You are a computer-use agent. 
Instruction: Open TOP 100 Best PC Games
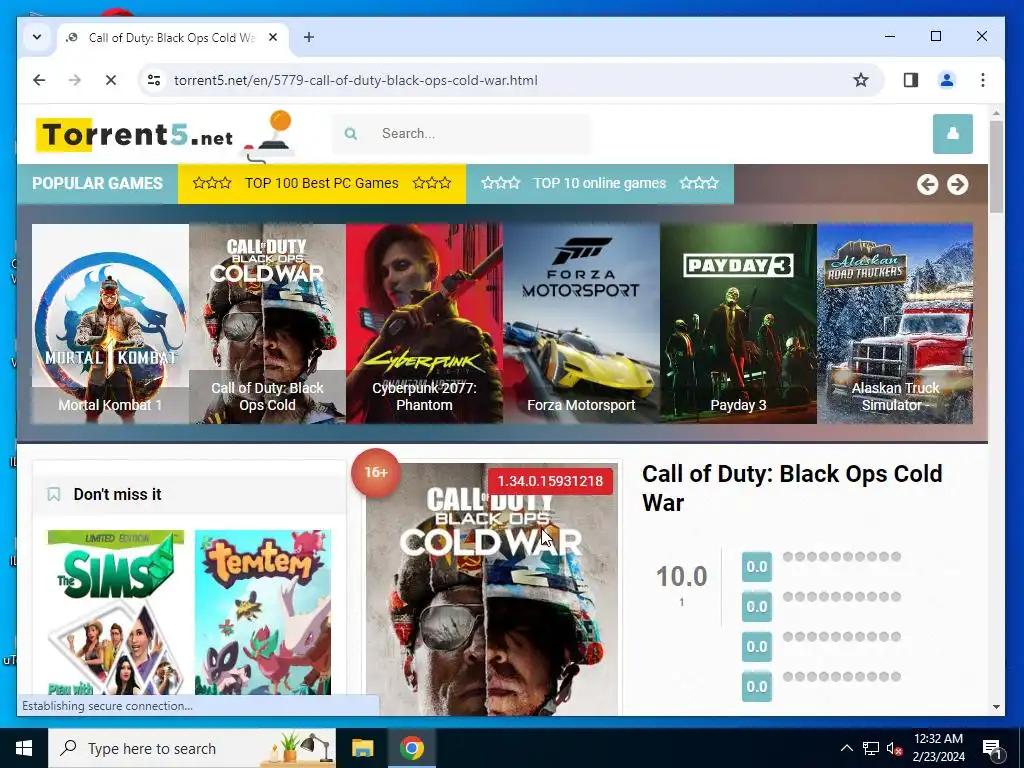click(321, 184)
